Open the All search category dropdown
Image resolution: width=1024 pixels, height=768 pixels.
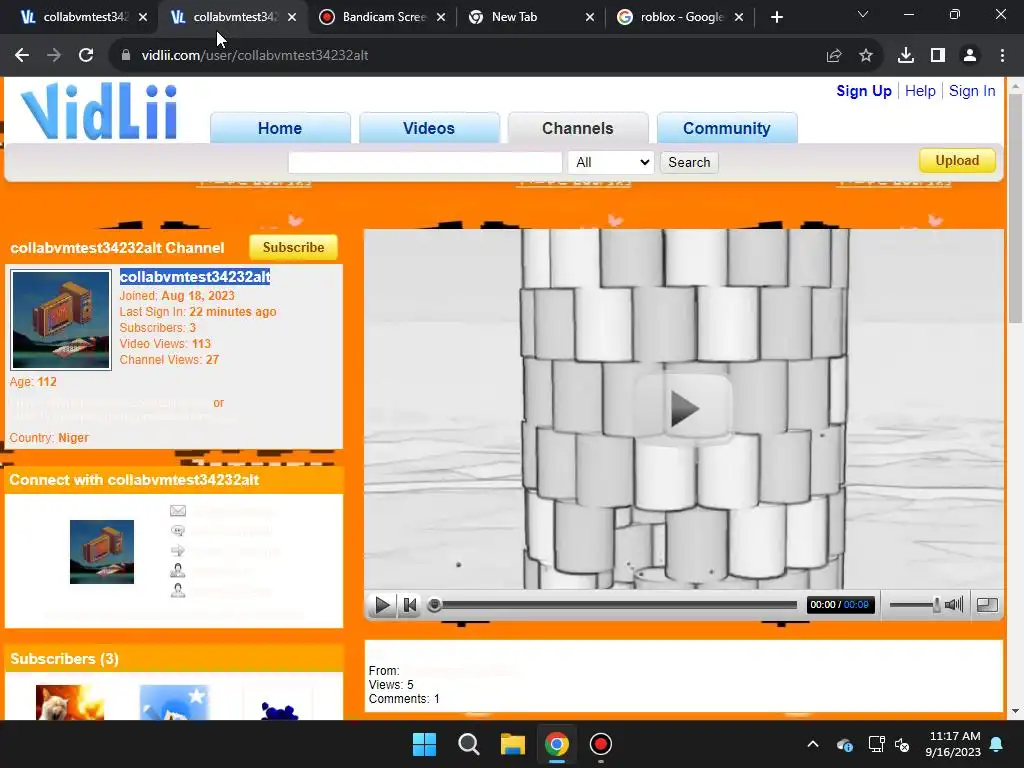coord(611,162)
